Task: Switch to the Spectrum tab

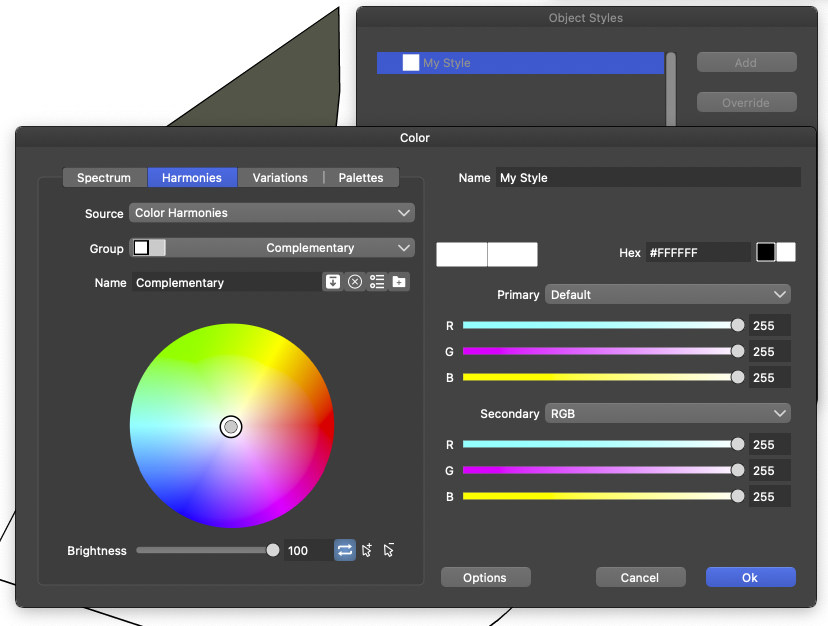Action: pyautogui.click(x=104, y=177)
